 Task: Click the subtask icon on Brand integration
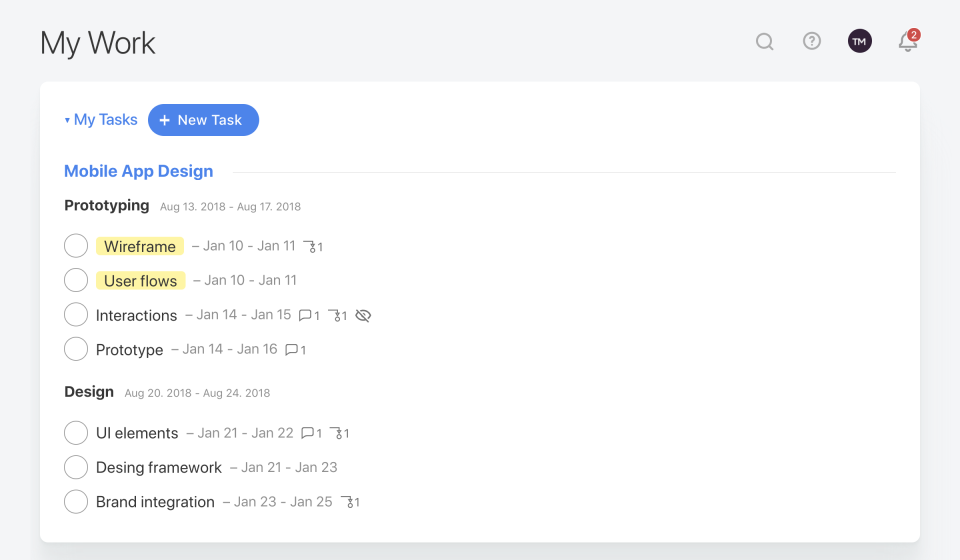(x=347, y=502)
